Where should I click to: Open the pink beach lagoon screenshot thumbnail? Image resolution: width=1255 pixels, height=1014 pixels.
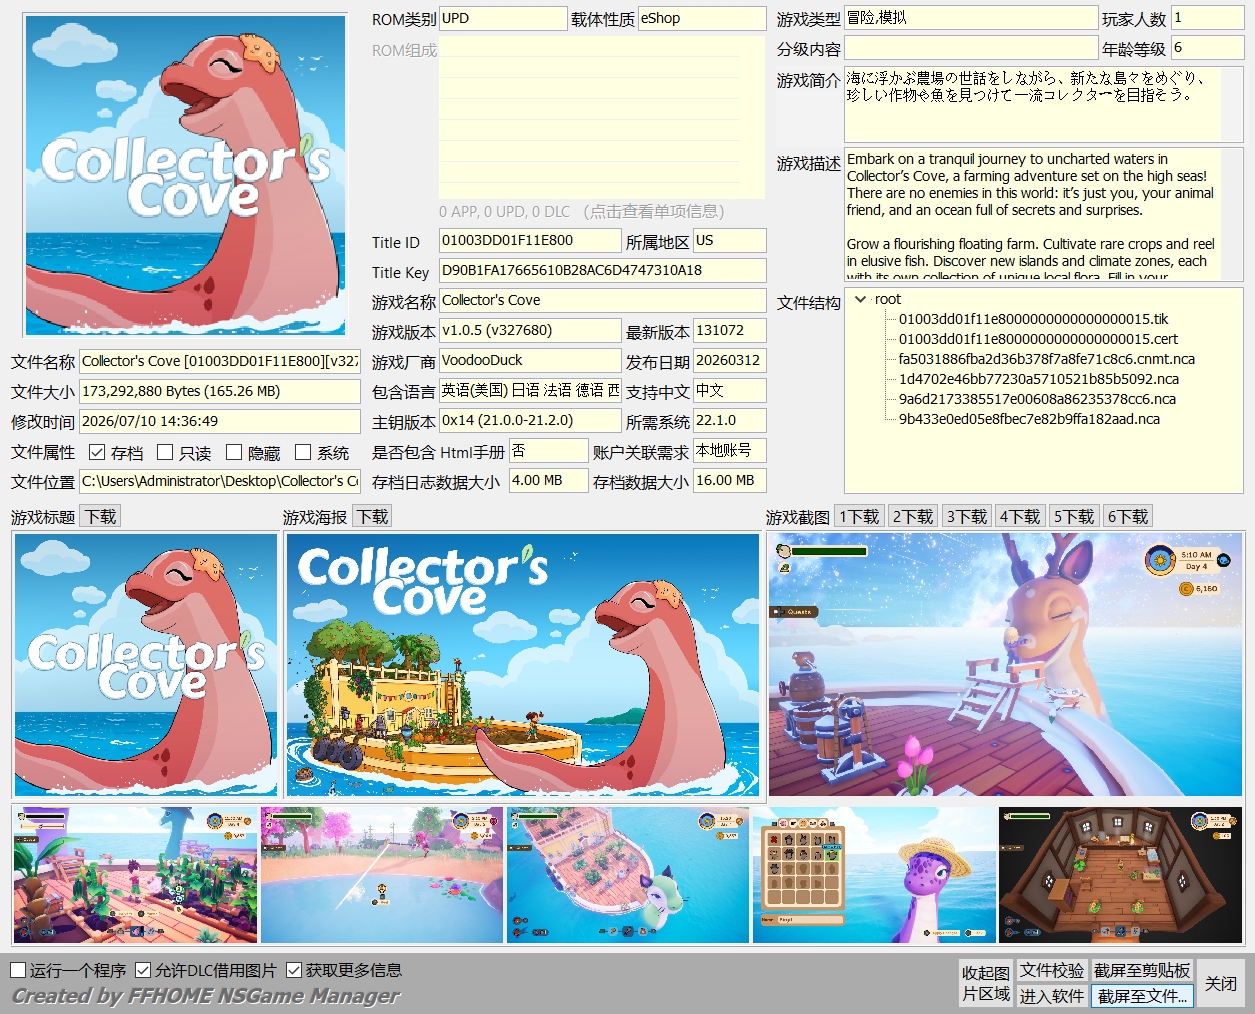point(382,875)
